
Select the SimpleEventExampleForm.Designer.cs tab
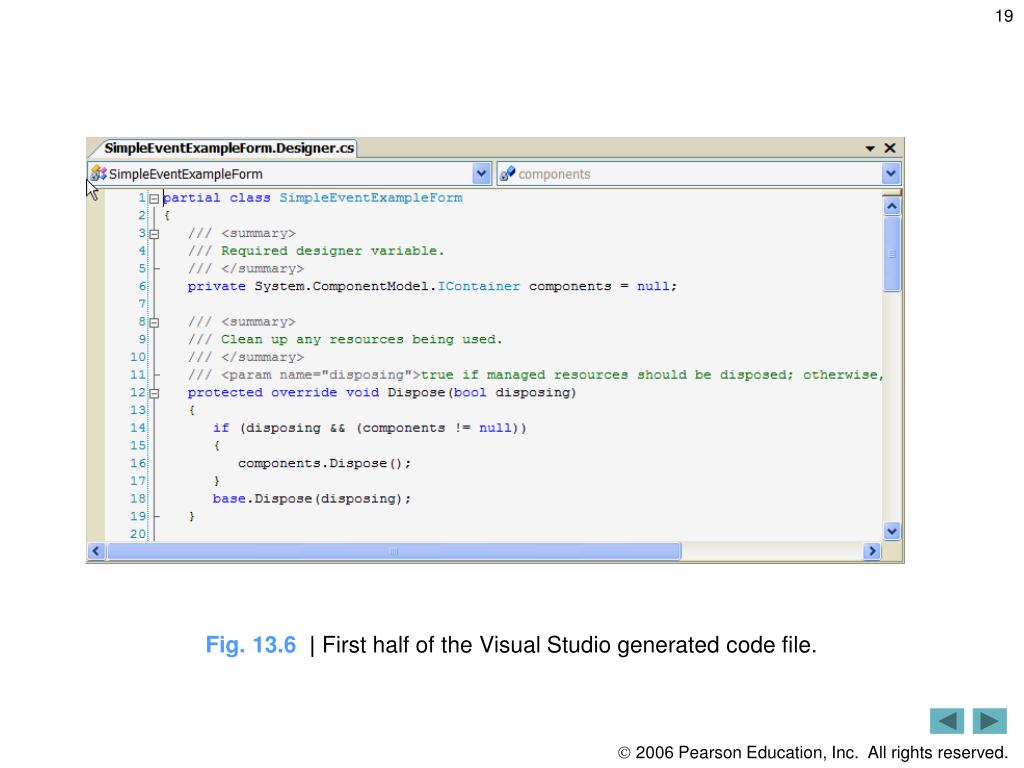coord(229,148)
